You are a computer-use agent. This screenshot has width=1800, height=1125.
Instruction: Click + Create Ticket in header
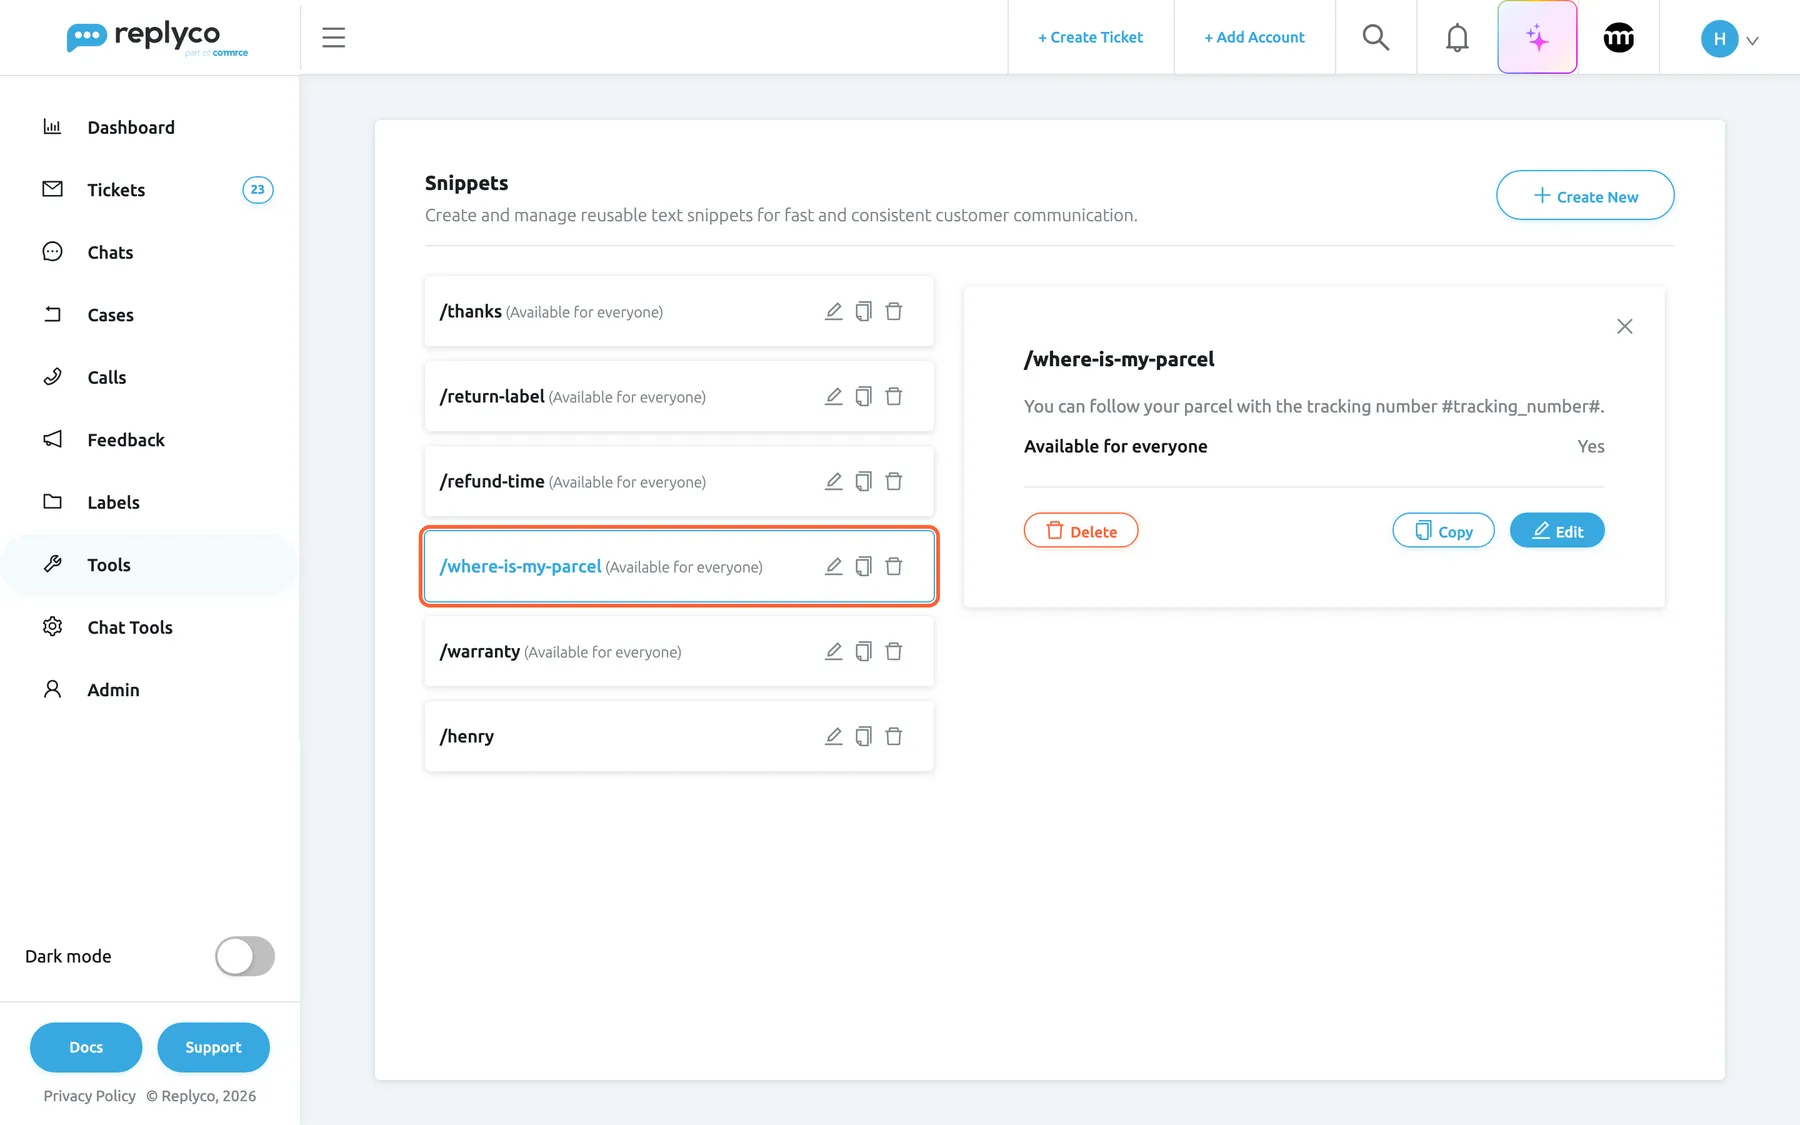pos(1090,37)
